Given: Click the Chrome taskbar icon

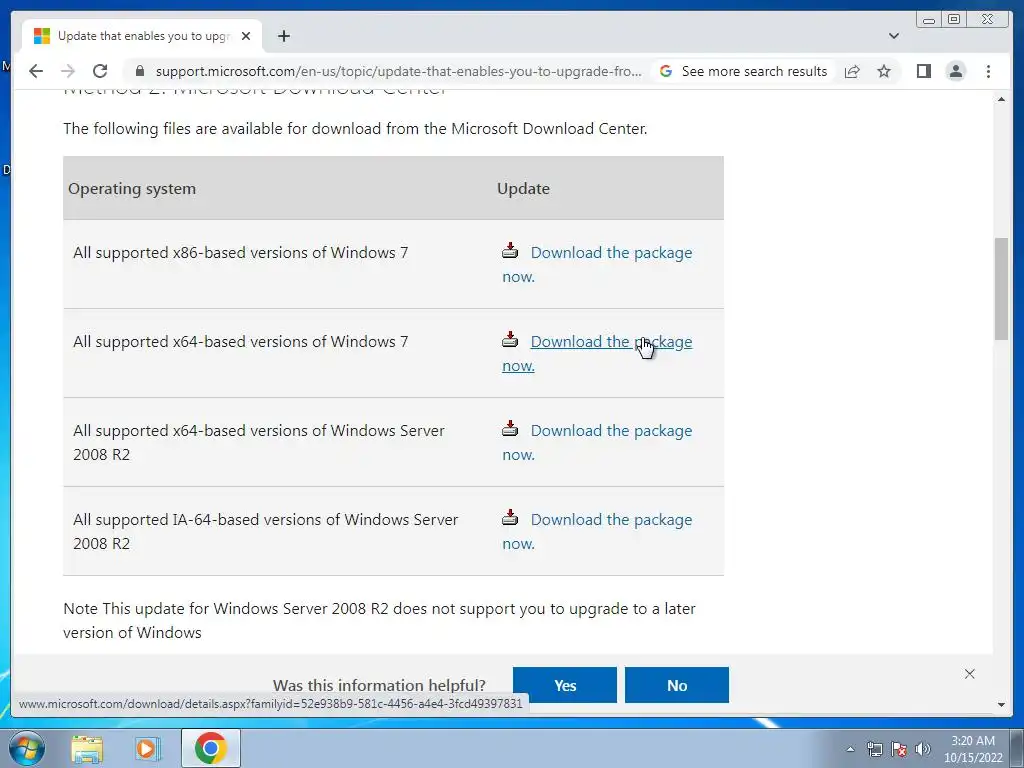Looking at the screenshot, I should tap(210, 748).
